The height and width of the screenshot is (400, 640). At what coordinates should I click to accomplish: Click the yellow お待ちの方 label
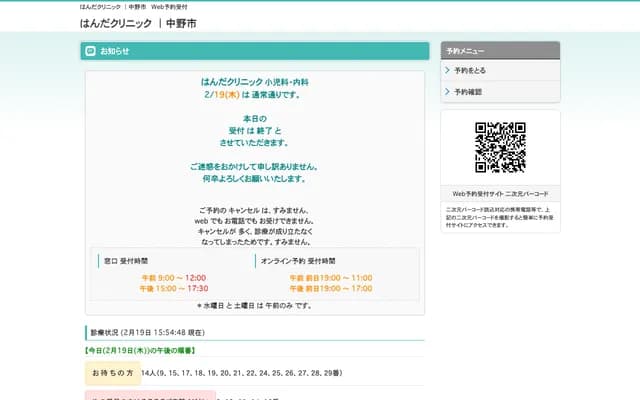point(112,373)
